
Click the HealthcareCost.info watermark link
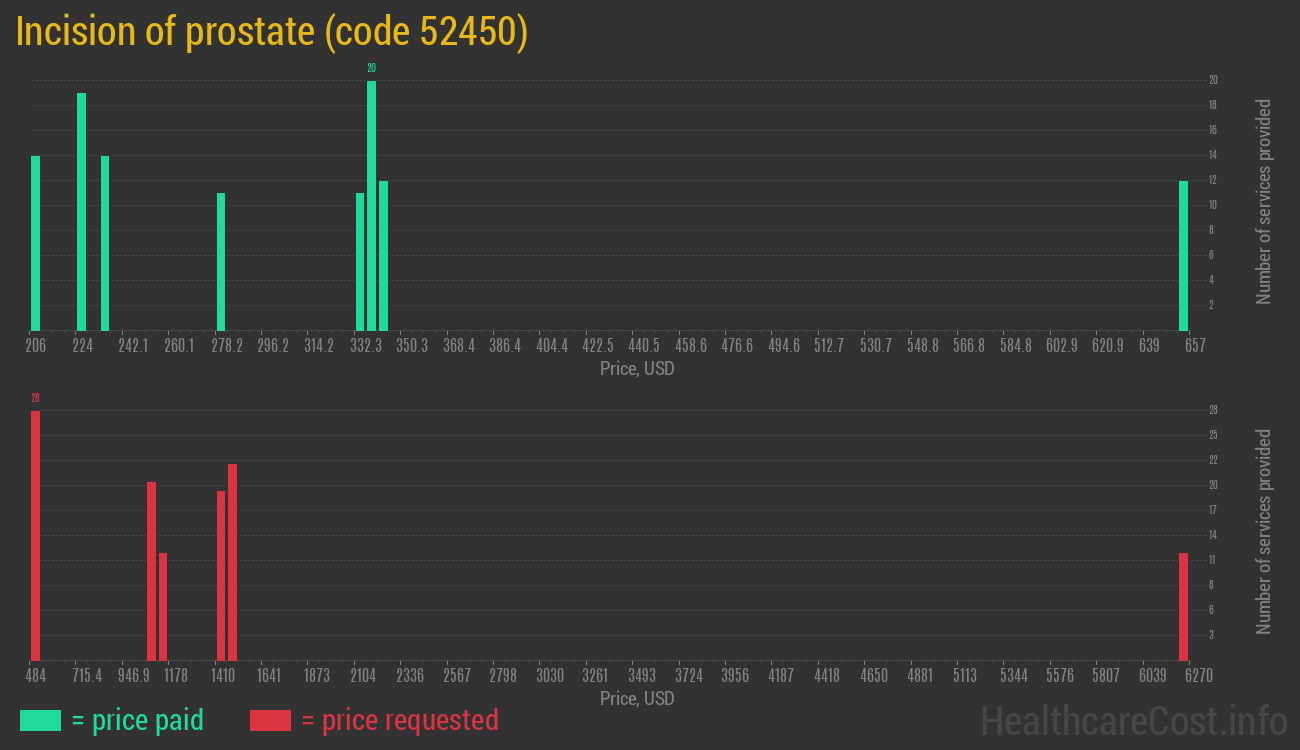point(1133,720)
